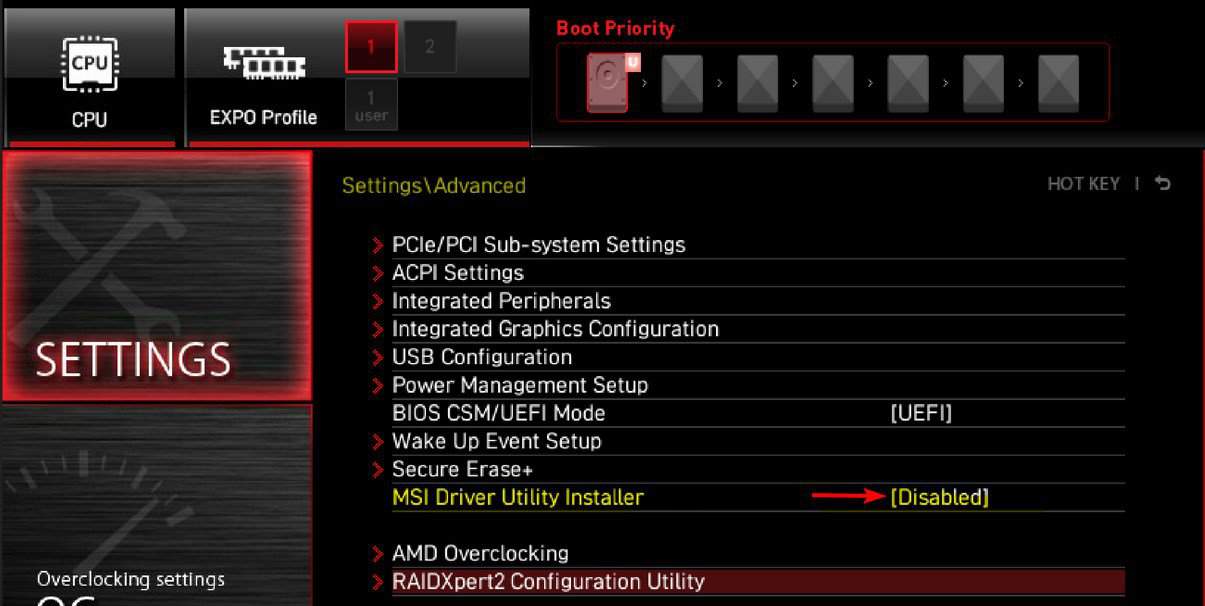This screenshot has height=606, width=1205.
Task: Open Overclocking settings panel
Action: tap(157, 505)
